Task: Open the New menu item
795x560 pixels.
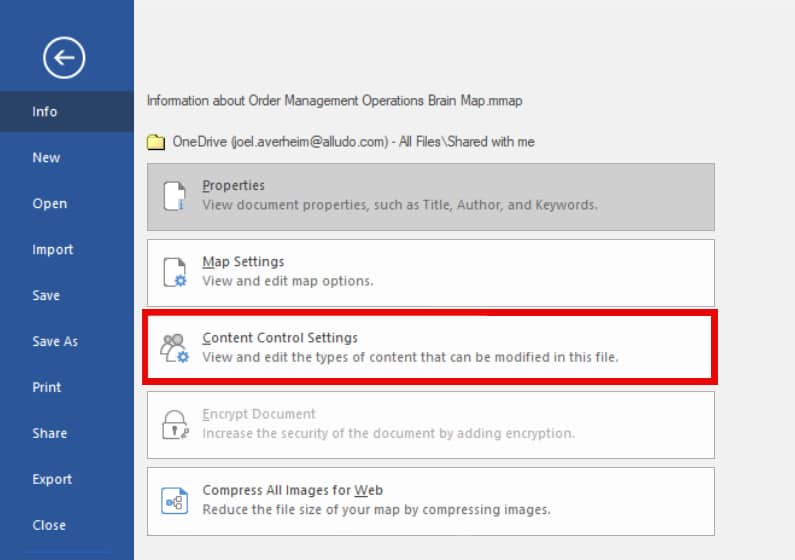Action: coord(46,158)
